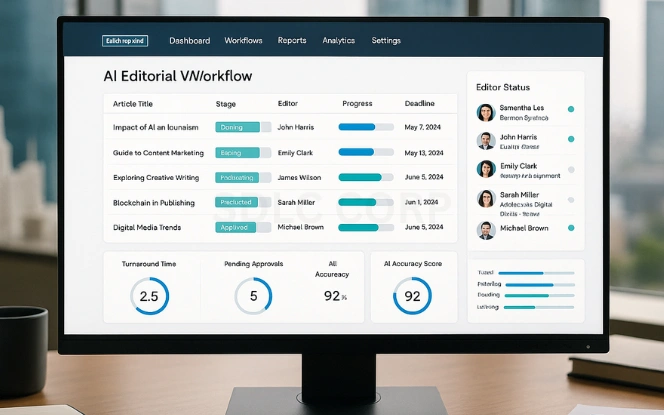Open the Exploring Creative Writing article
Screen dimensions: 664x415
pyautogui.click(x=158, y=178)
